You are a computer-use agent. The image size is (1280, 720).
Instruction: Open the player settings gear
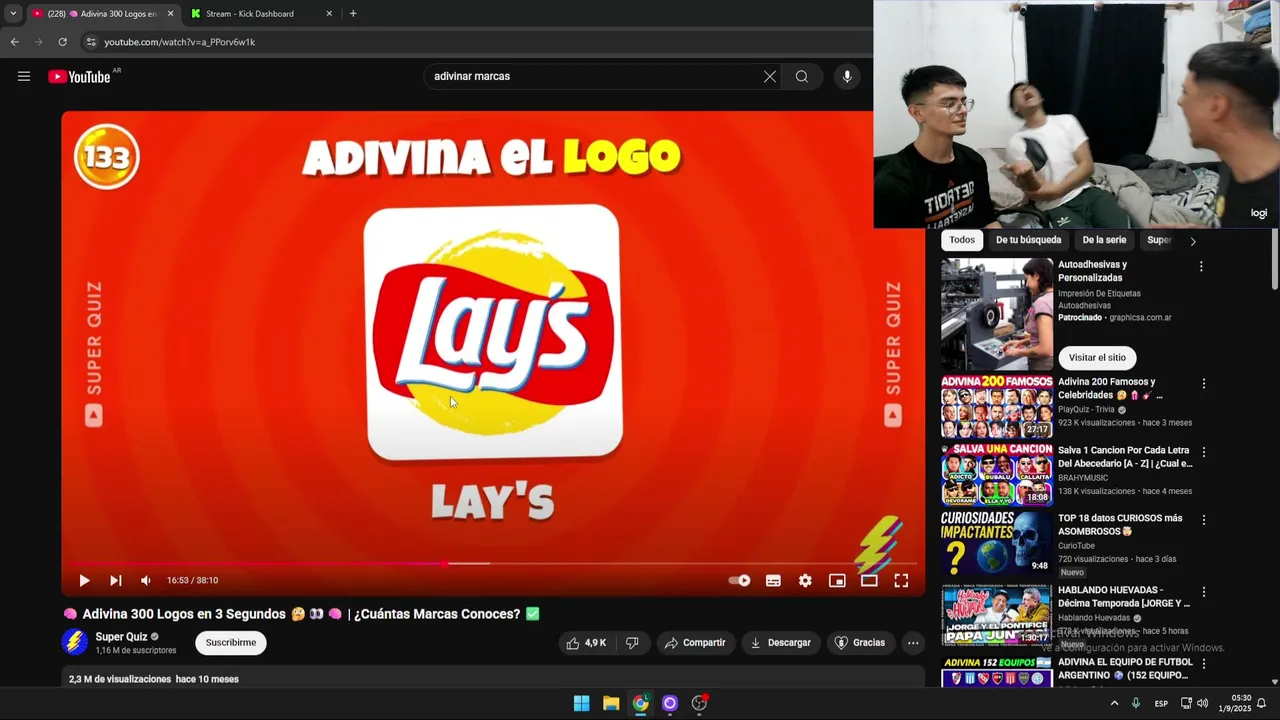(x=805, y=580)
